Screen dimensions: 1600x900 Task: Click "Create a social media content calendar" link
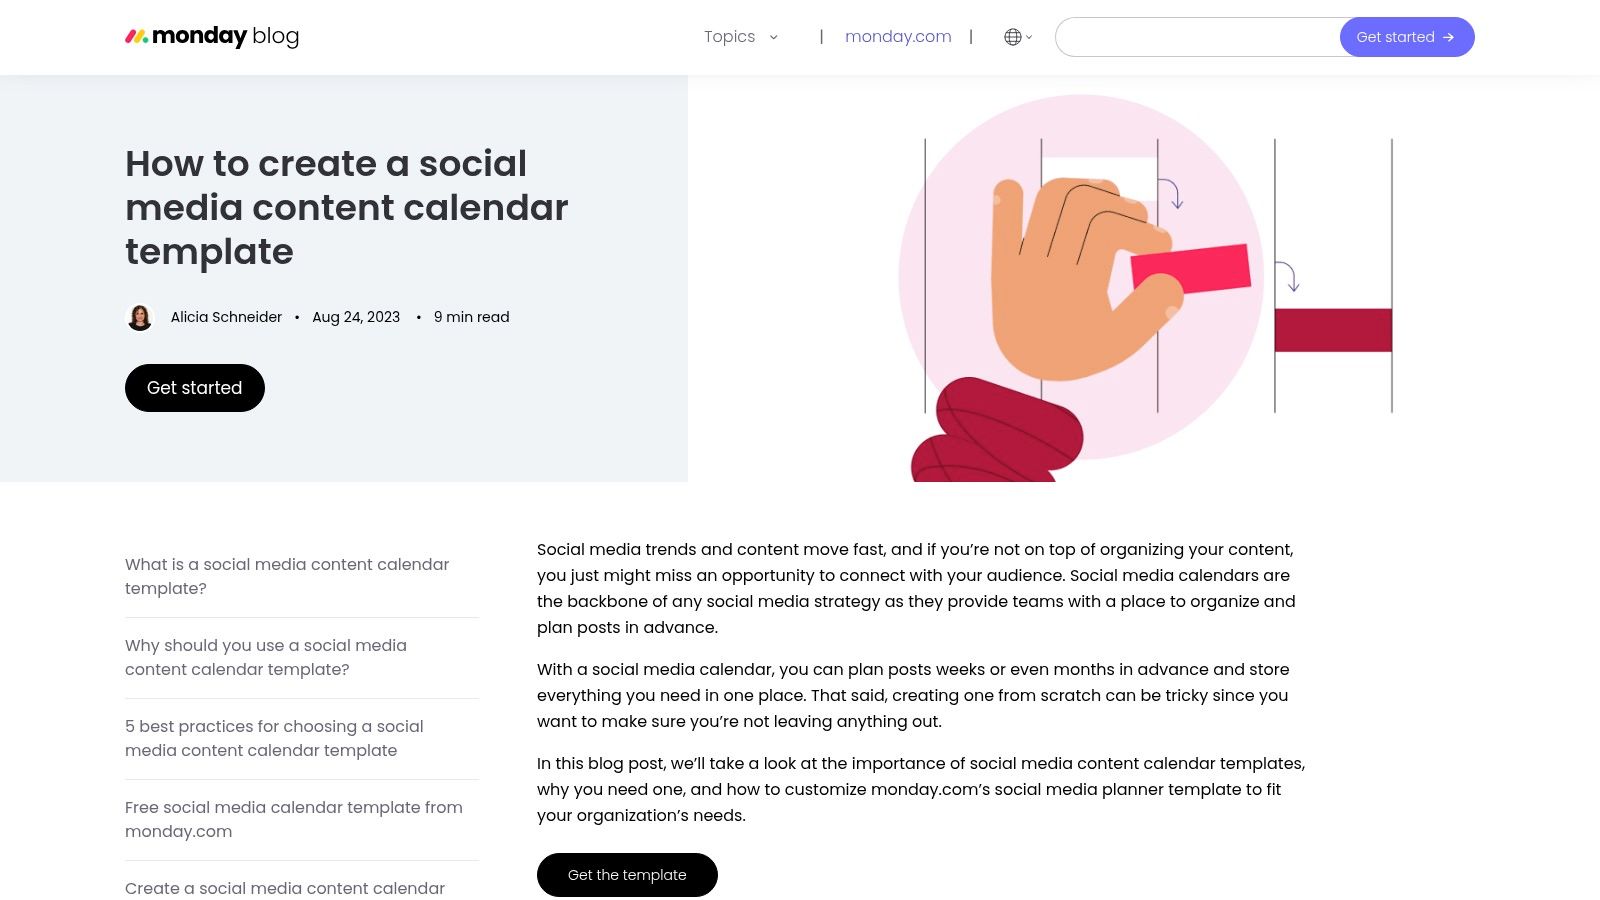coord(285,888)
